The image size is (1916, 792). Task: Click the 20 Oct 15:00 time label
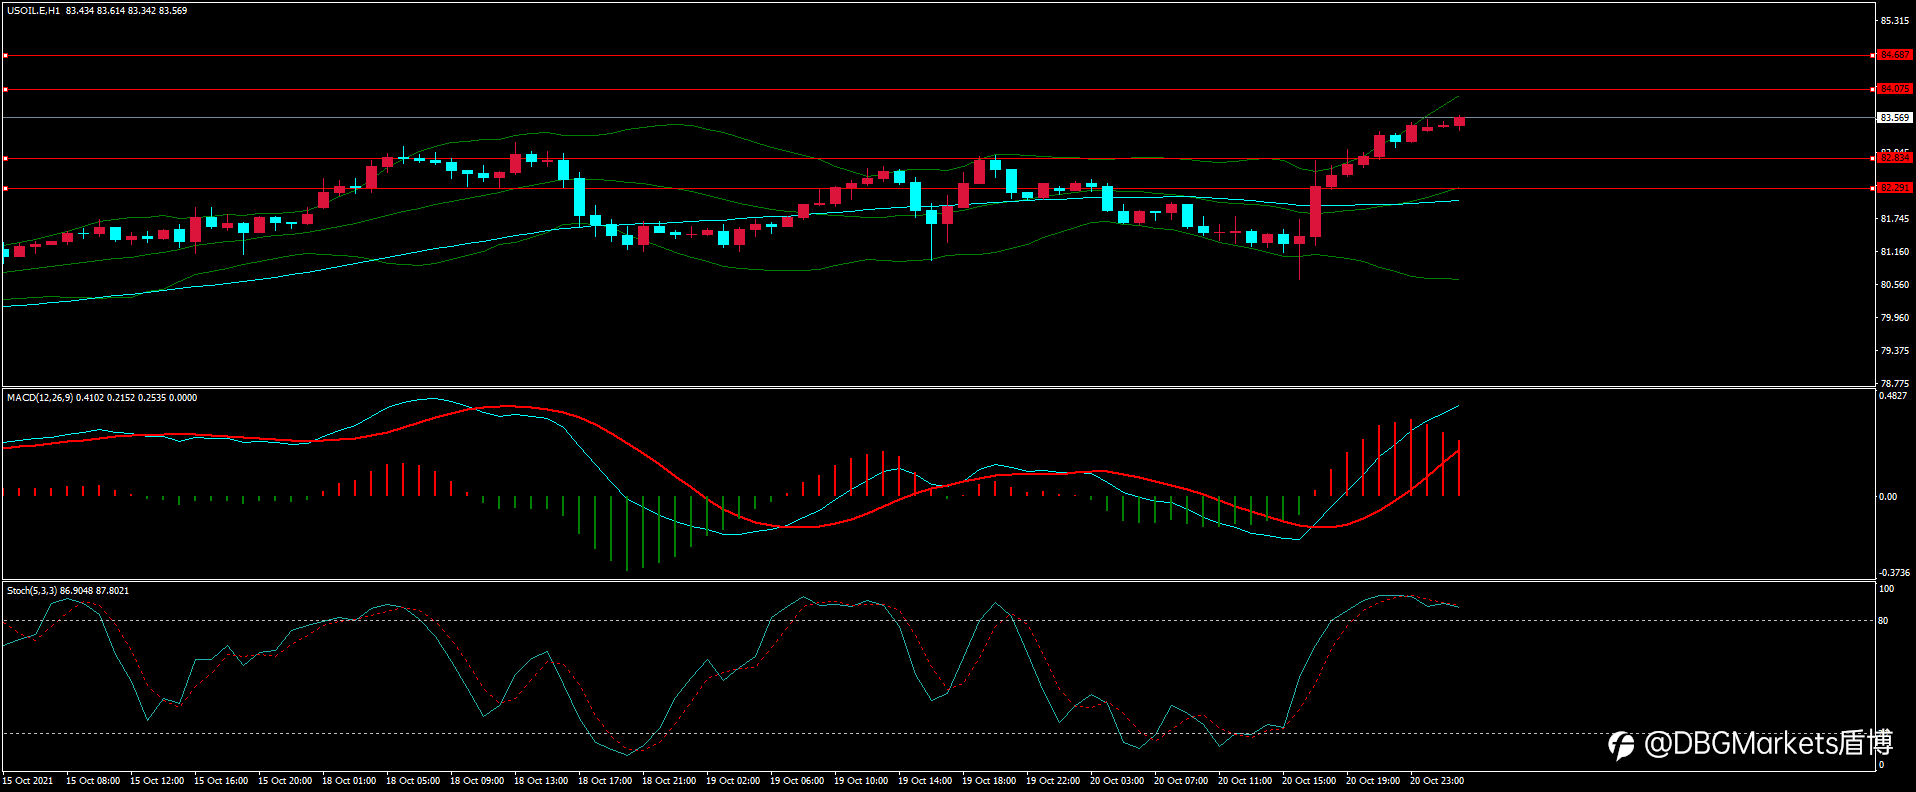pyautogui.click(x=1309, y=781)
